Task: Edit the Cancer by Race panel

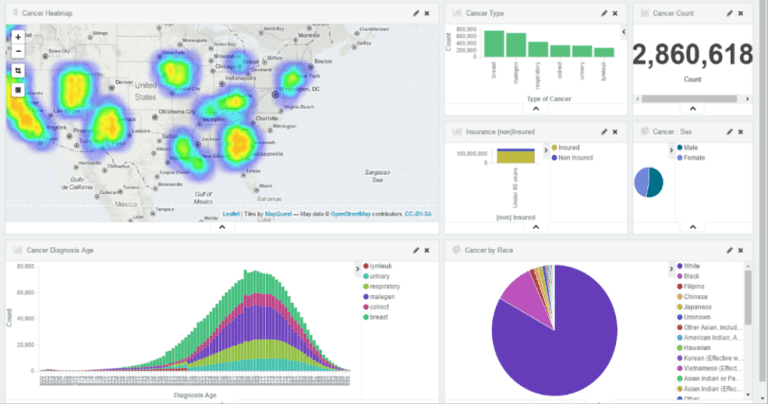Action: 730,249
